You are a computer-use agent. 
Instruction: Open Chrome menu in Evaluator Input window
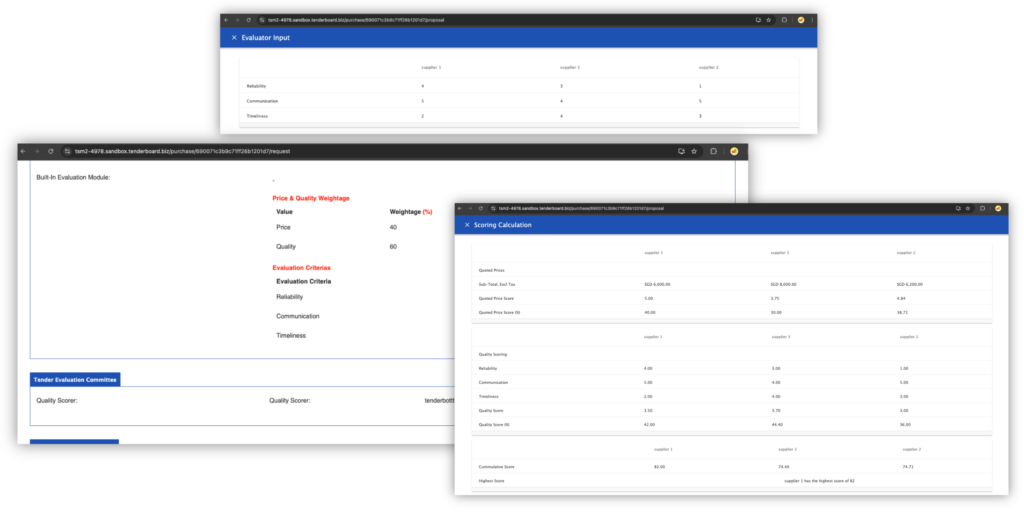click(811, 20)
